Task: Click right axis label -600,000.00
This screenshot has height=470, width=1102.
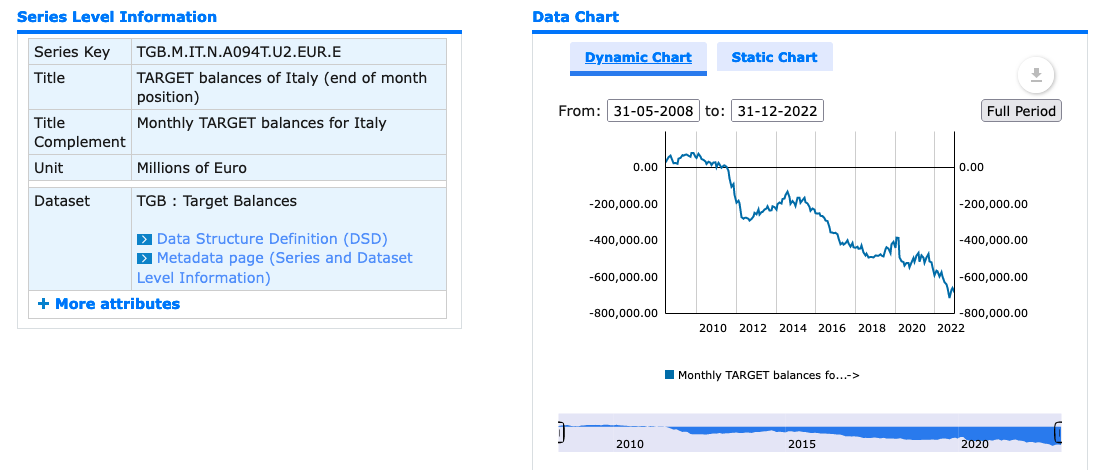Action: coord(994,277)
